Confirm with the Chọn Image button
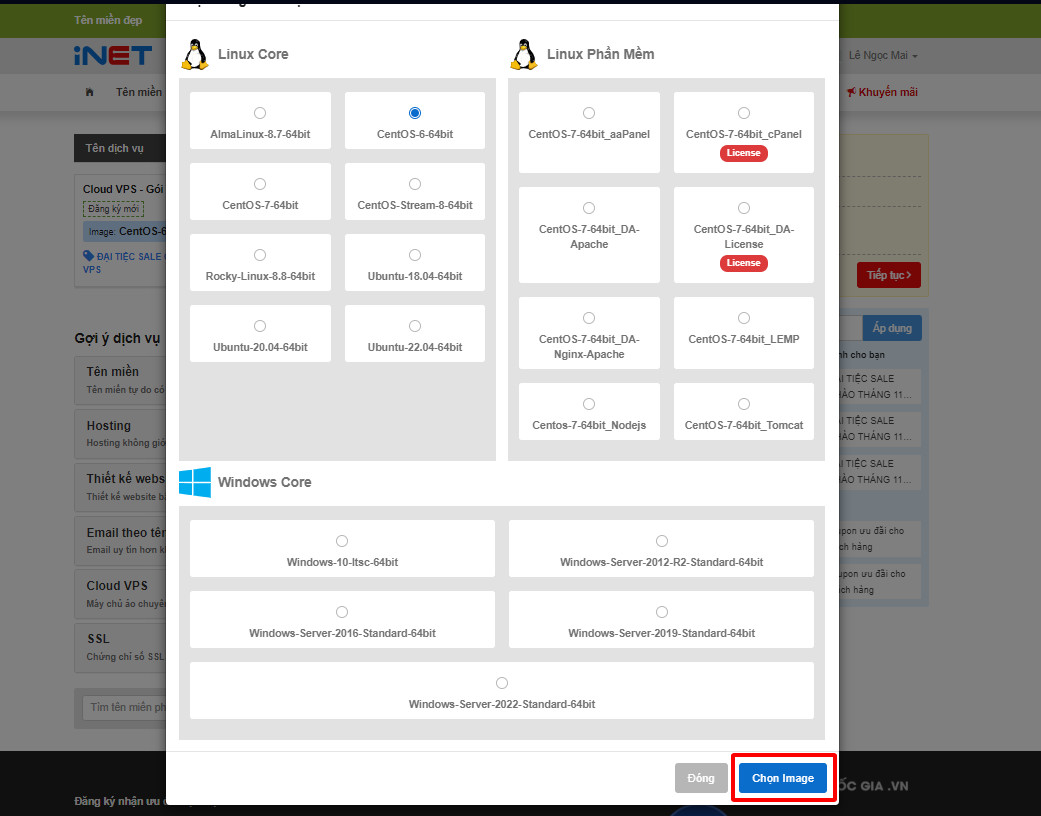This screenshot has height=816, width=1041. coord(783,778)
